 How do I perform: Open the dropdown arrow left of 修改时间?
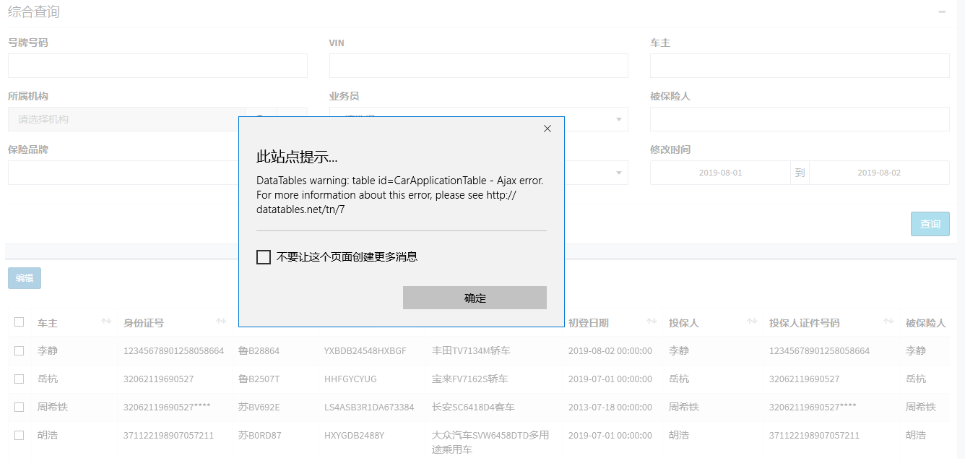click(619, 173)
